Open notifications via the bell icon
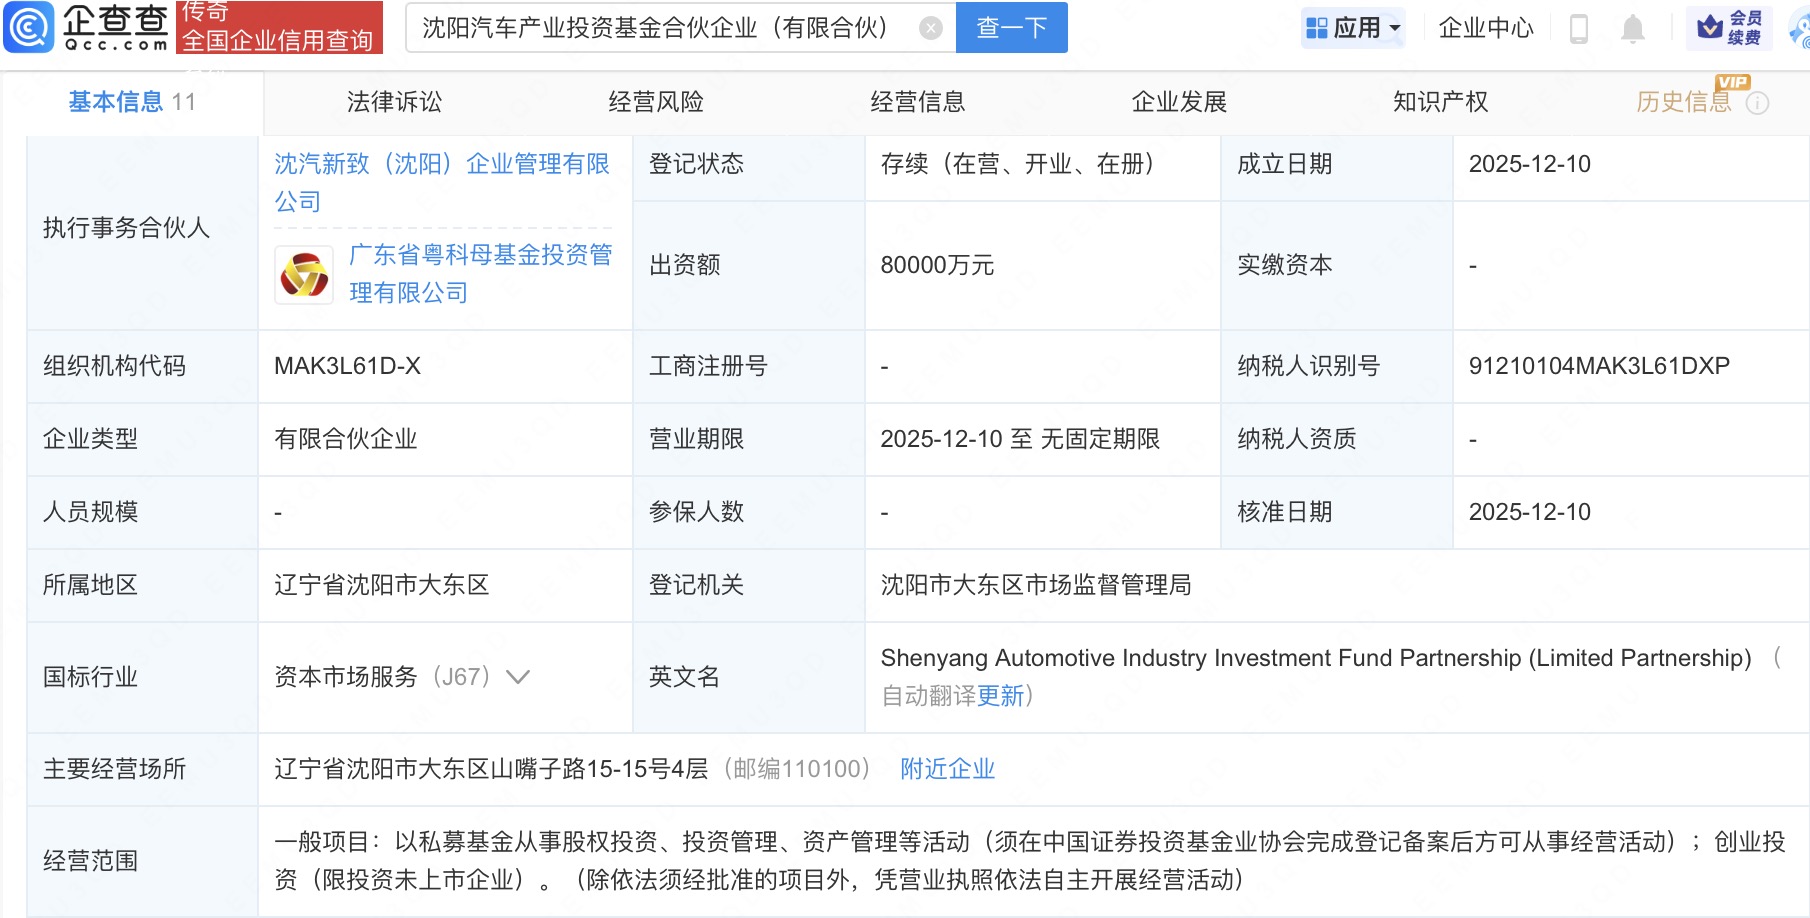The width and height of the screenshot is (1810, 918). coord(1634,28)
